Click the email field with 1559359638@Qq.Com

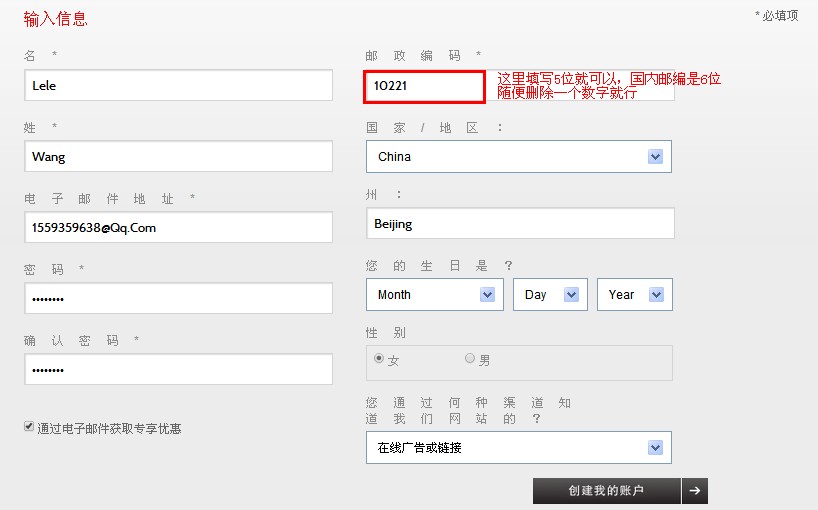[x=178, y=228]
